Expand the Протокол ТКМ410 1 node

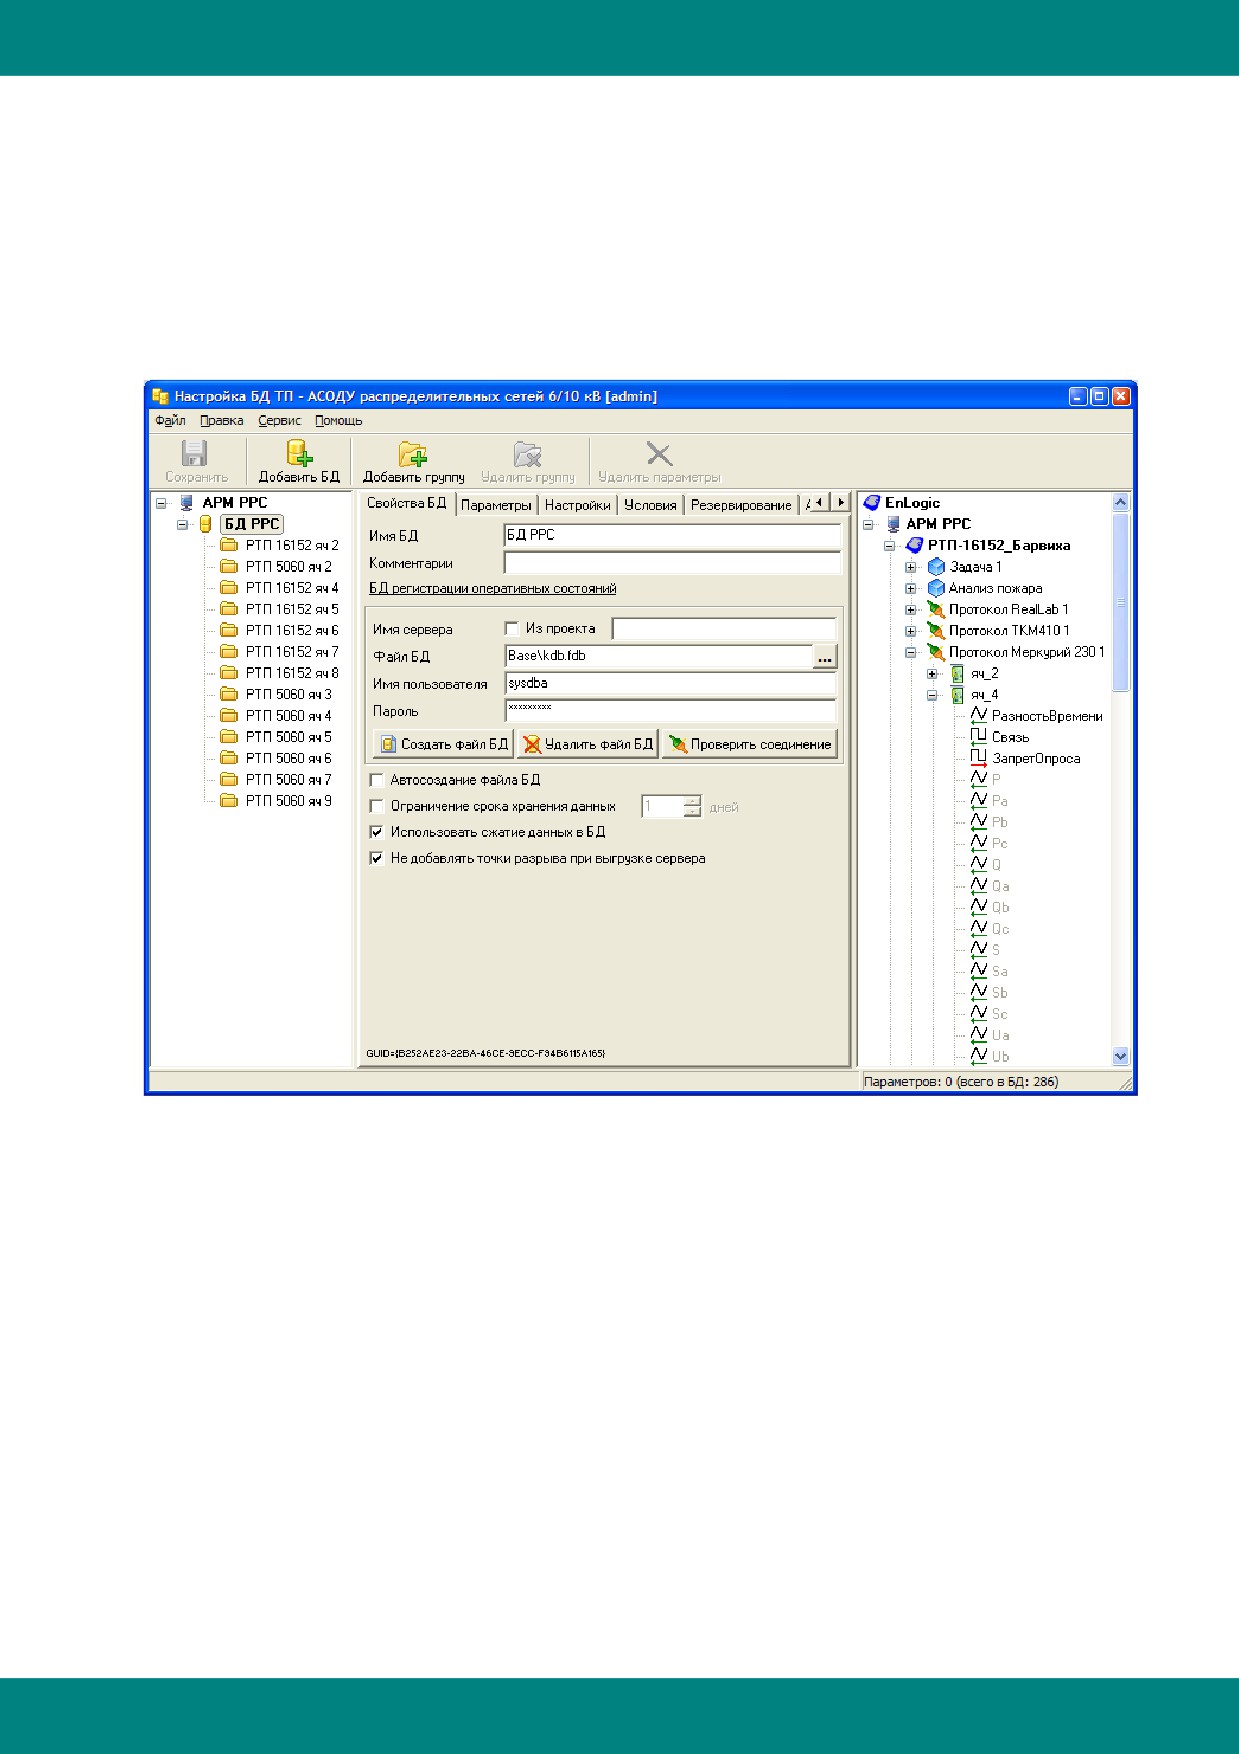tap(911, 631)
